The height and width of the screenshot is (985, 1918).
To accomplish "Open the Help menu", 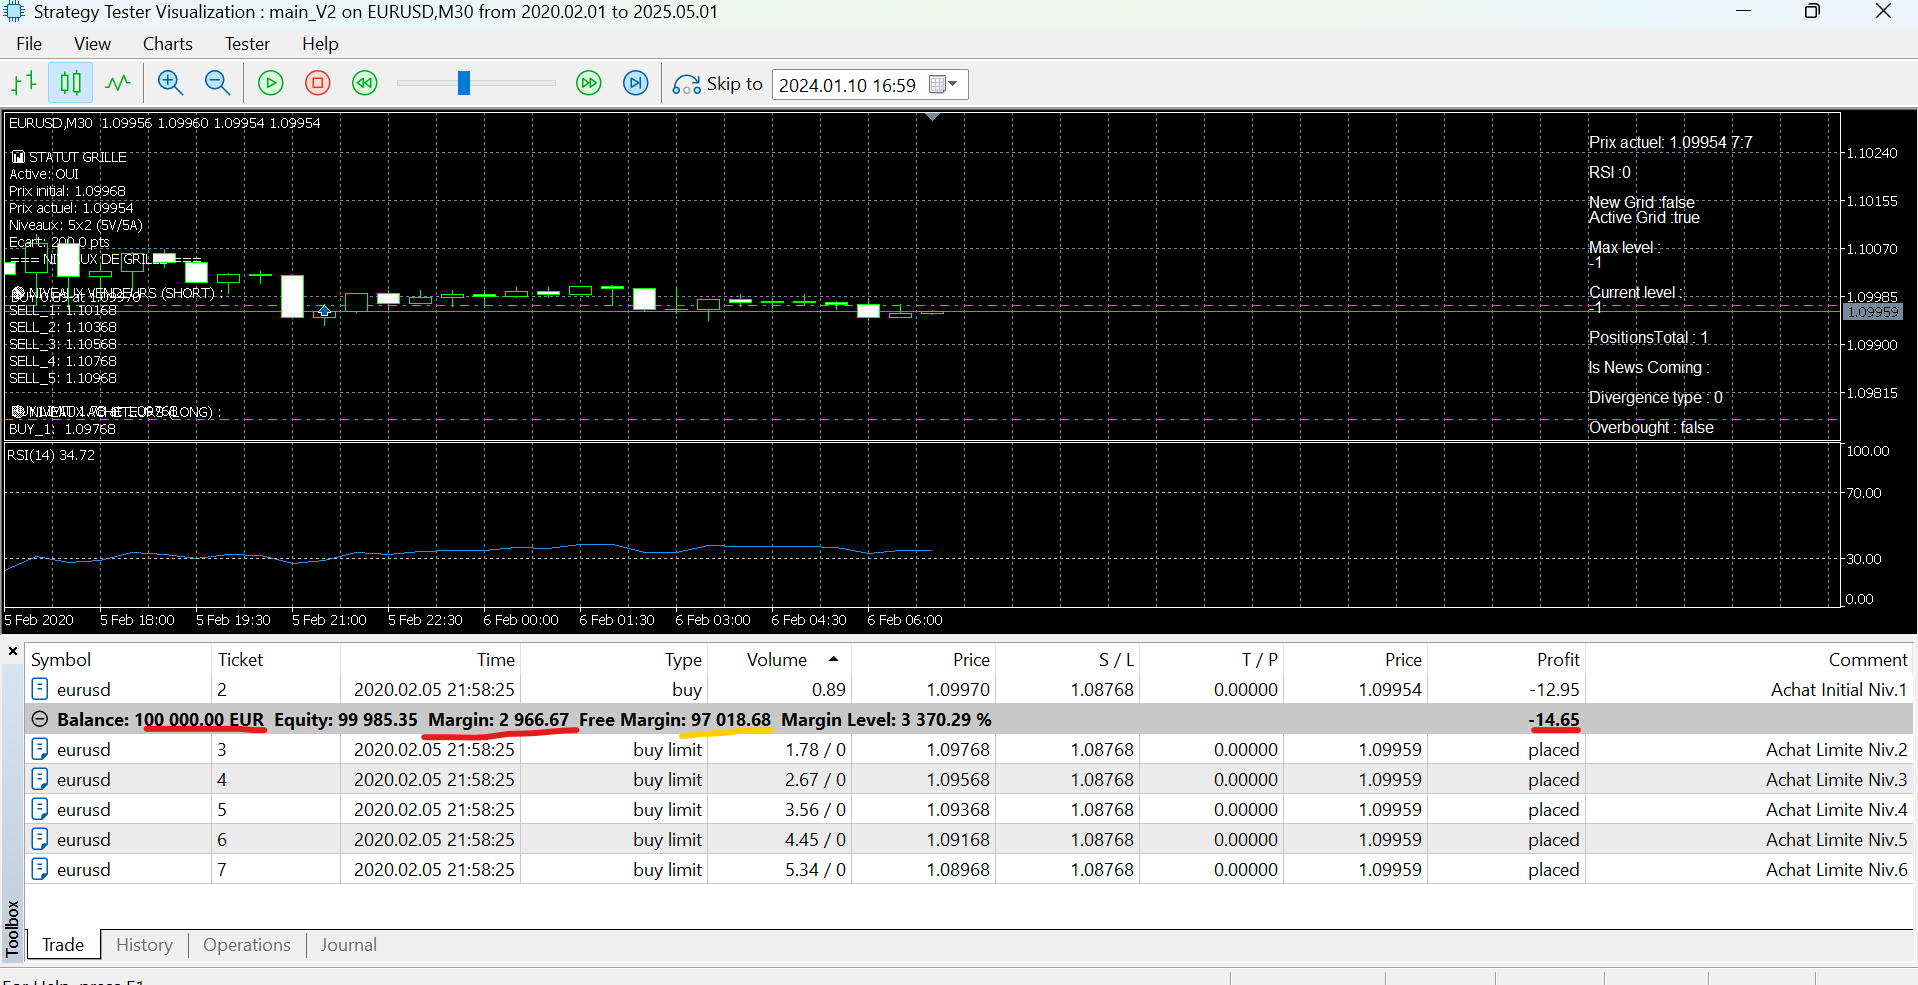I will [x=320, y=44].
